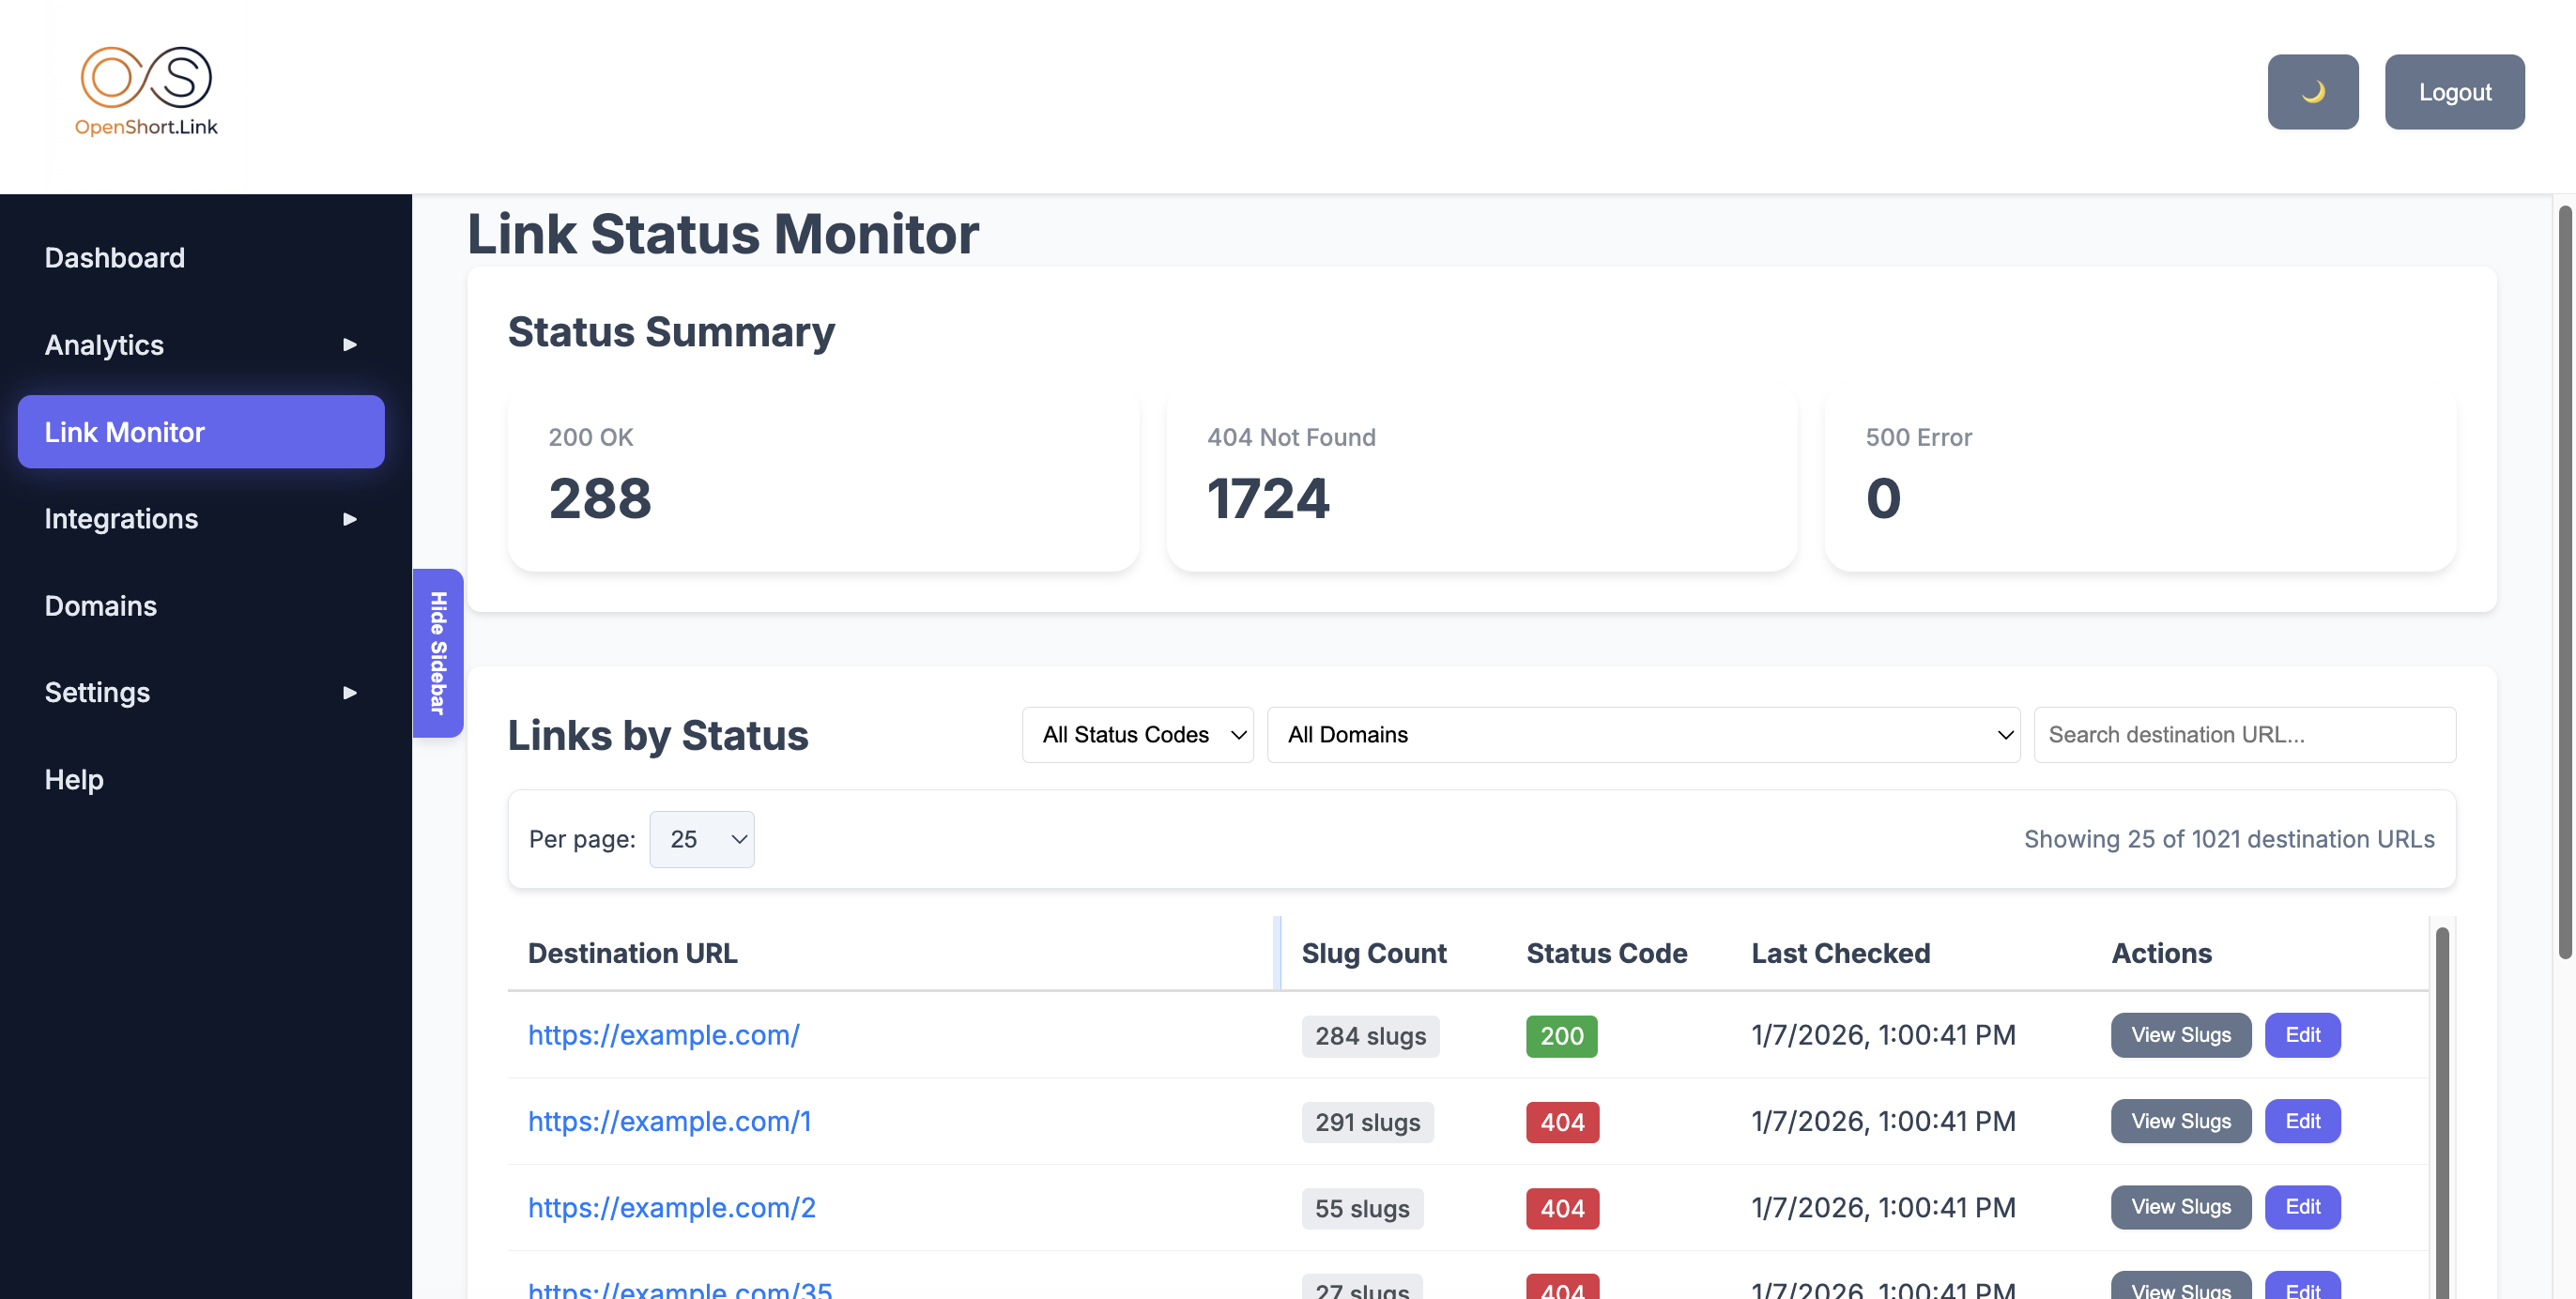The image size is (2576, 1299).
Task: Open the Help section
Action: pyautogui.click(x=73, y=779)
